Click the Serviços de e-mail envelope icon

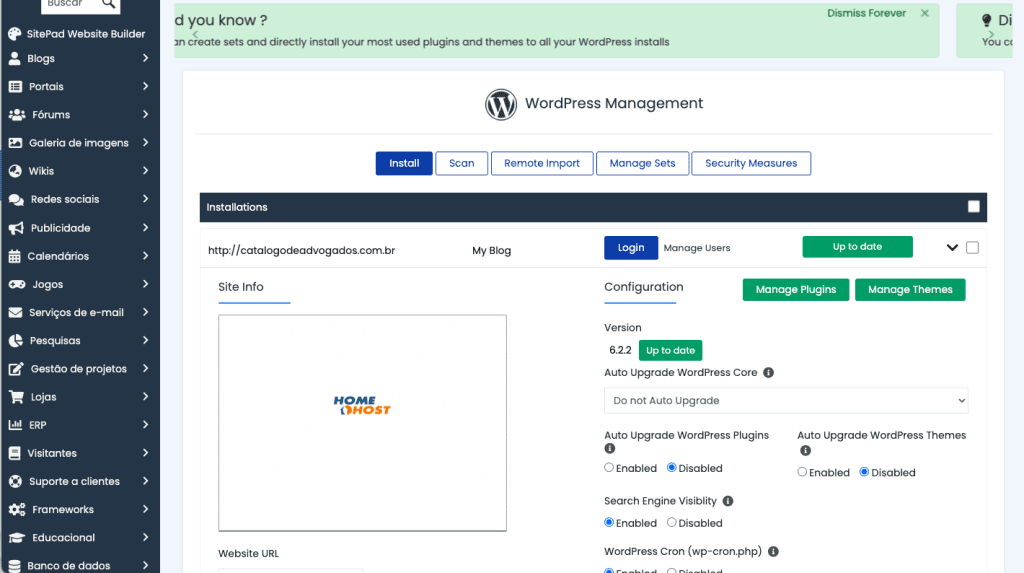click(x=15, y=312)
